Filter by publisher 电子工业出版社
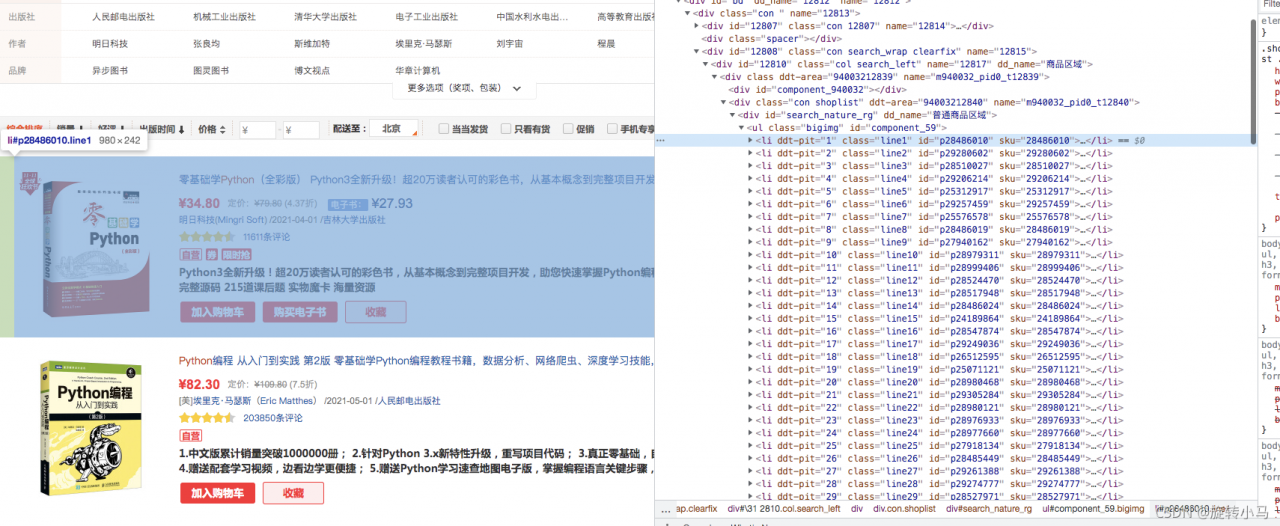The height and width of the screenshot is (526, 1280). click(x=426, y=17)
